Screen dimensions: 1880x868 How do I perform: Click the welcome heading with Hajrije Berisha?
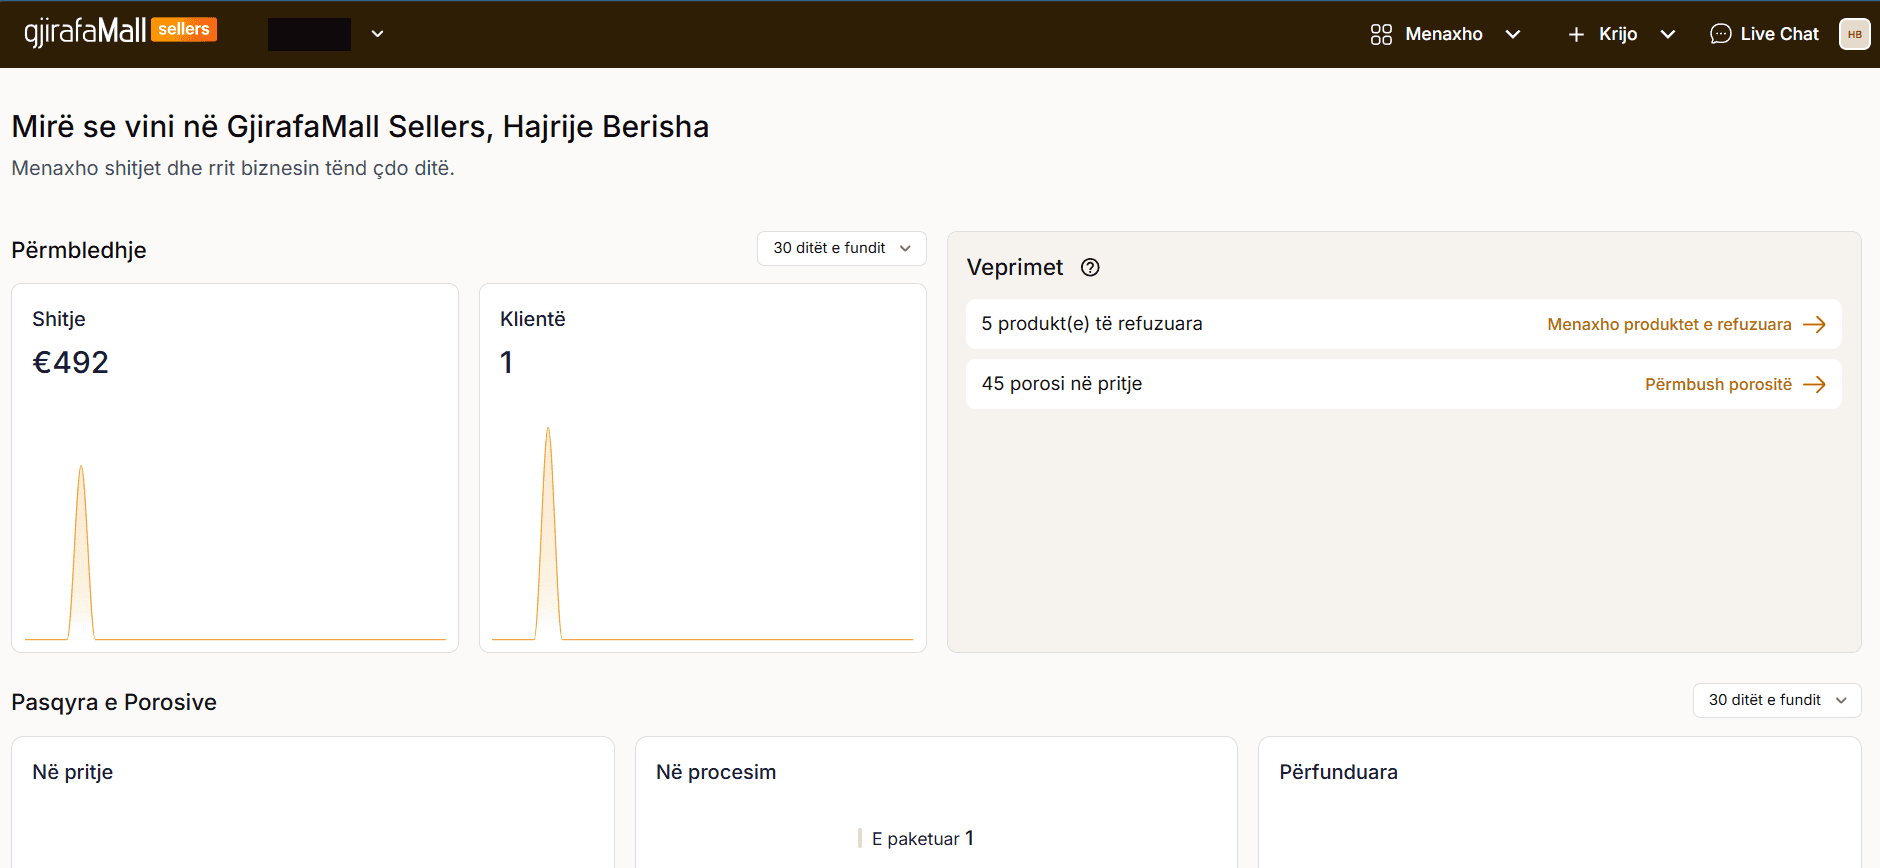pyautogui.click(x=360, y=127)
